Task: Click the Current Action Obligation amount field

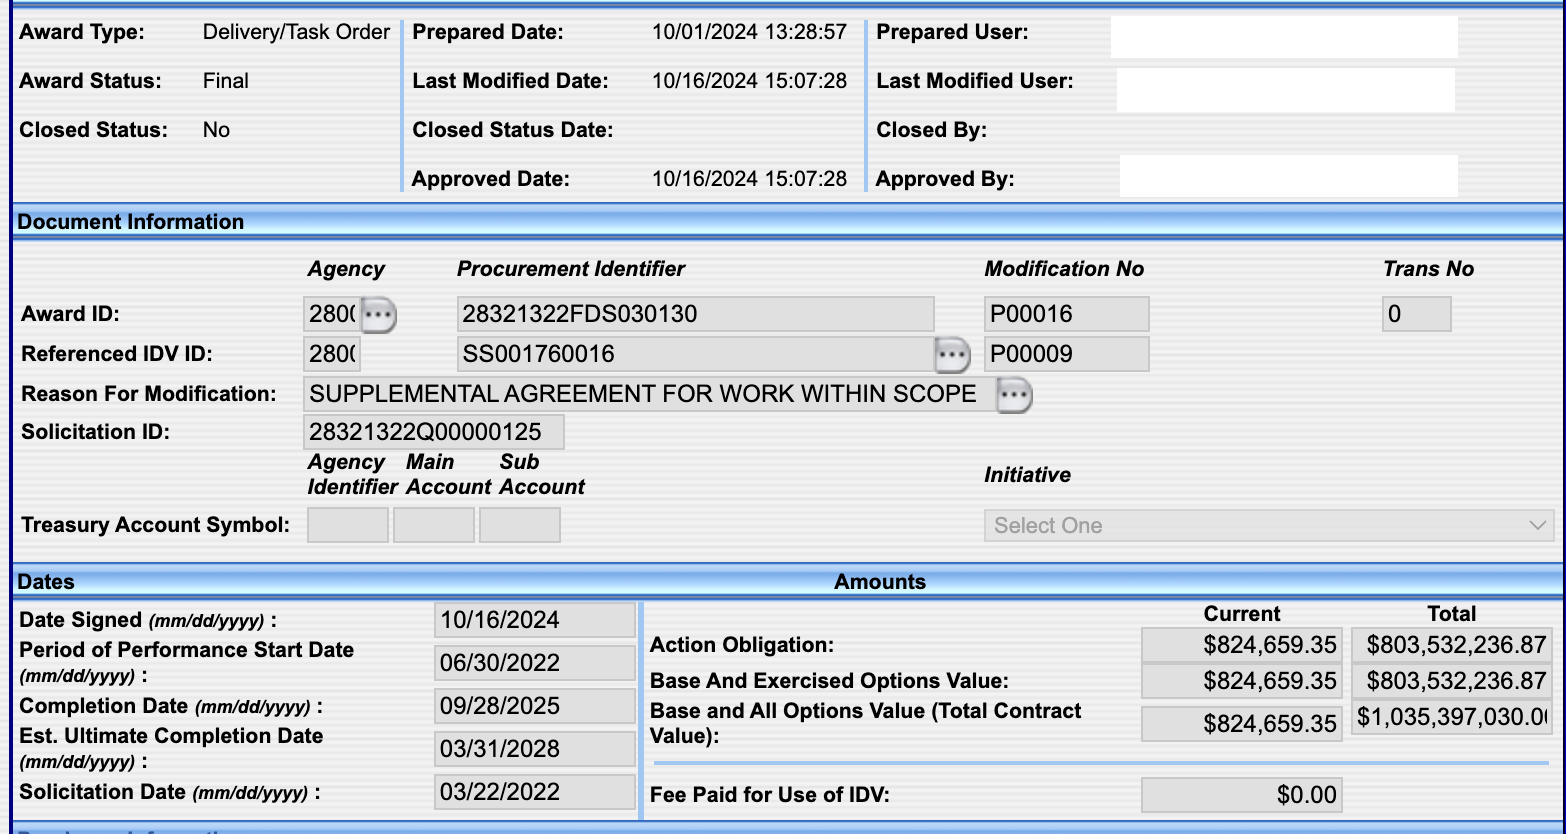Action: click(x=1241, y=645)
